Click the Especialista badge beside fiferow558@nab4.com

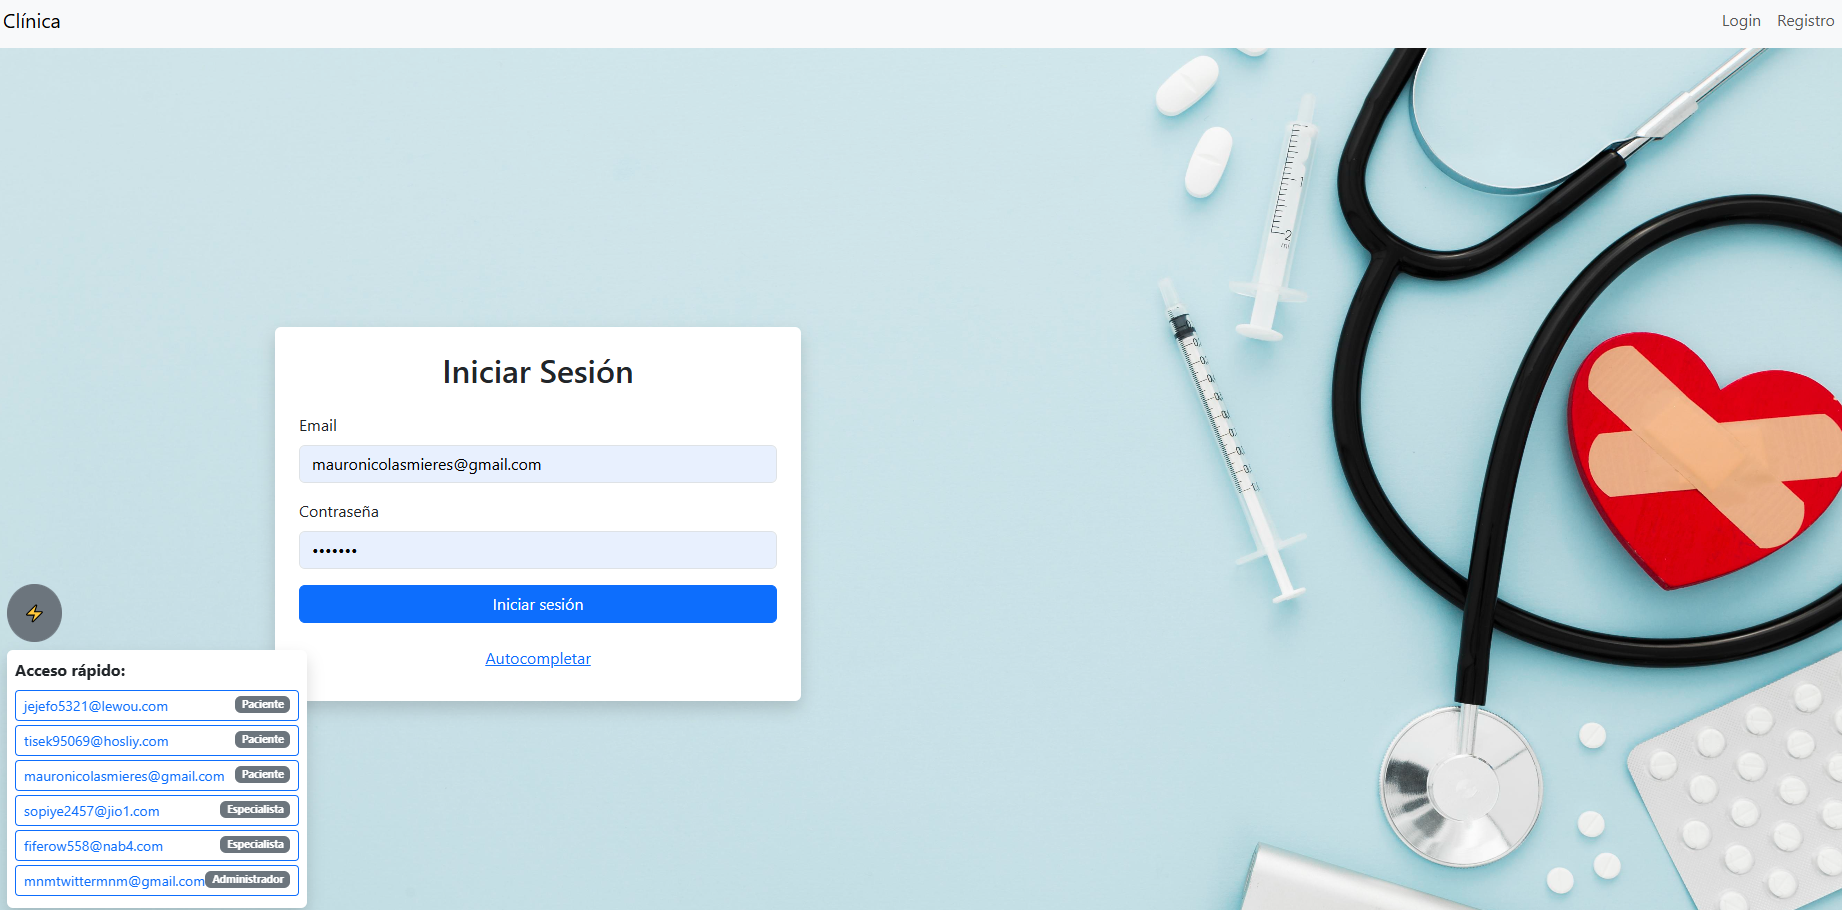click(x=256, y=844)
